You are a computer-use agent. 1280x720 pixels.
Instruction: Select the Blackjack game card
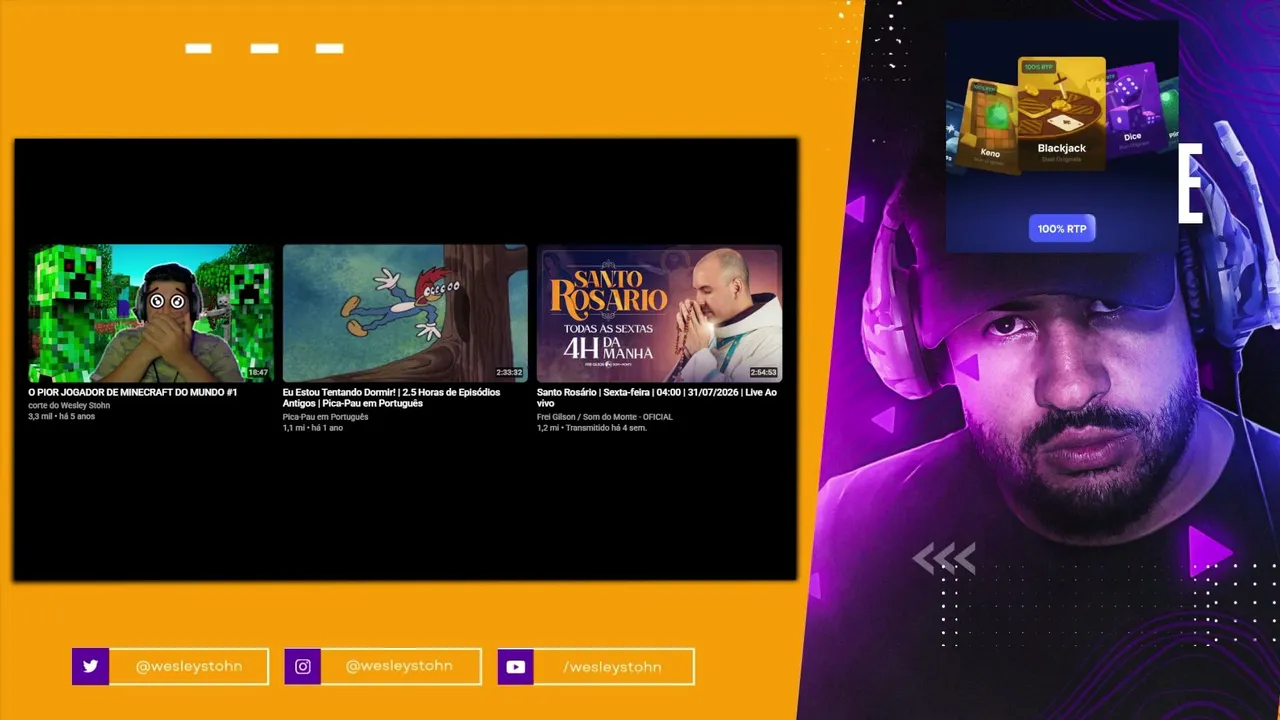(1062, 113)
